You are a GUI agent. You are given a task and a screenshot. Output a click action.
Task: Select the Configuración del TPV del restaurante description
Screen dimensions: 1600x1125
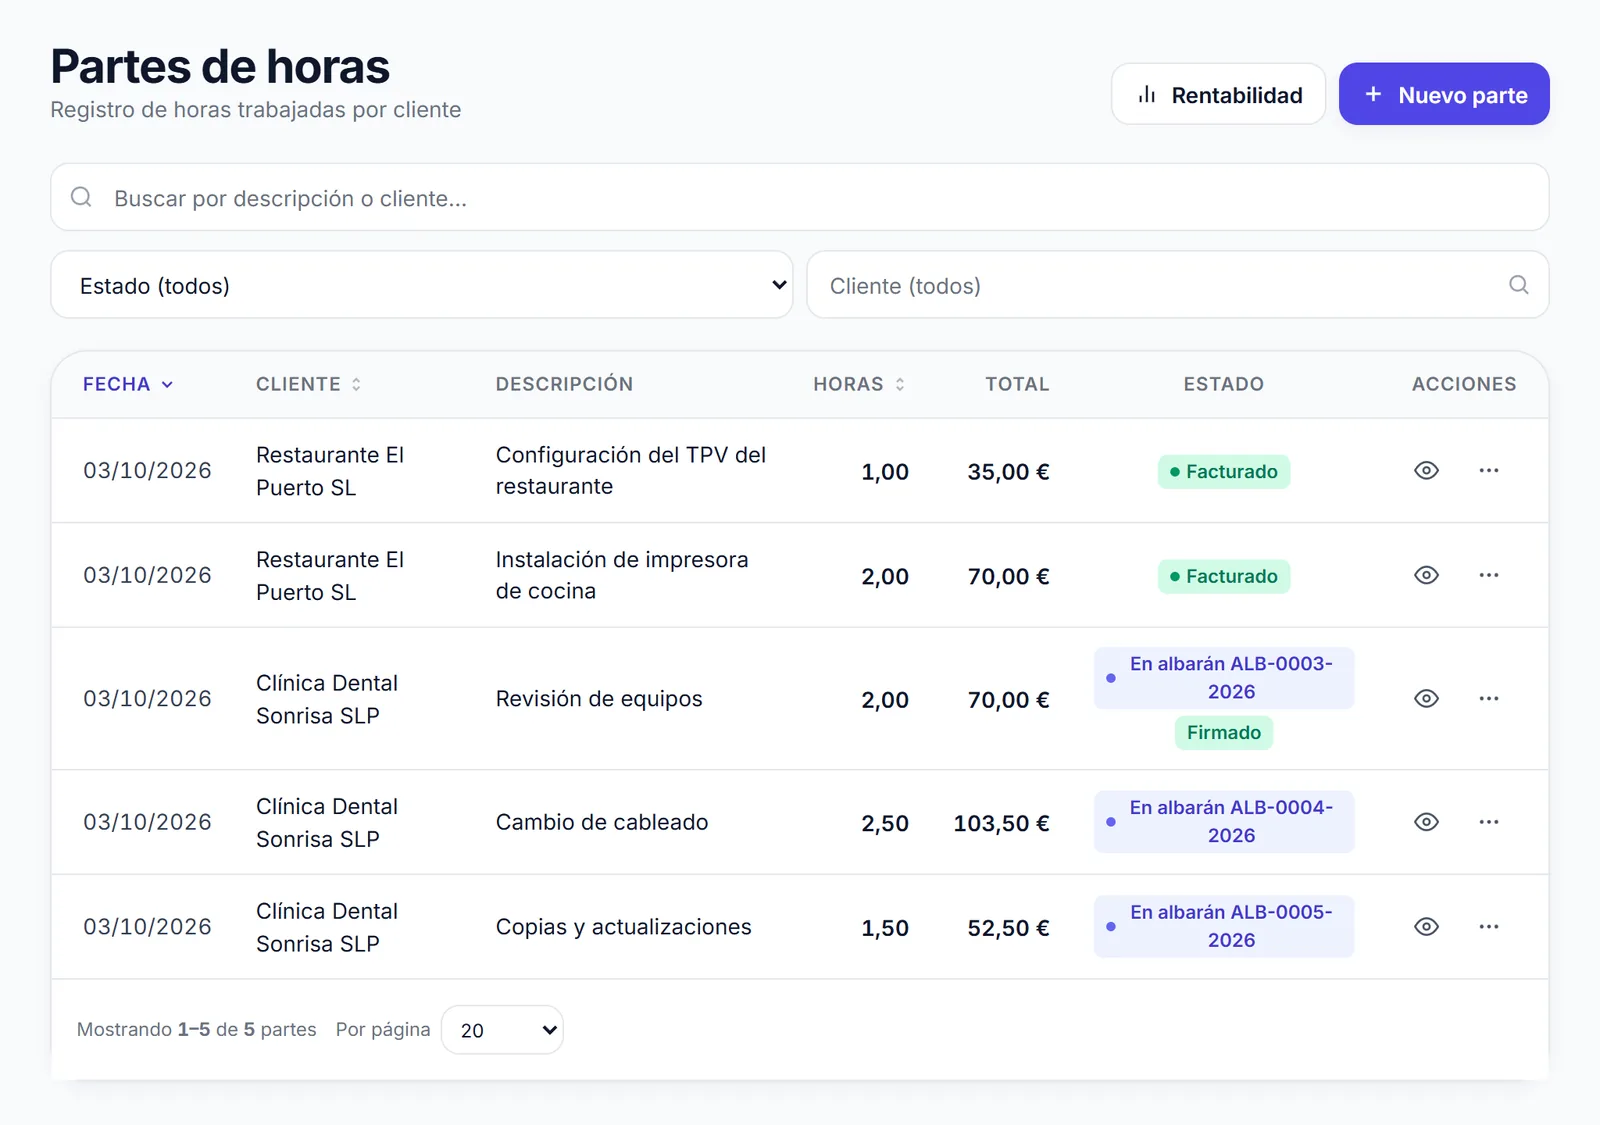(631, 470)
